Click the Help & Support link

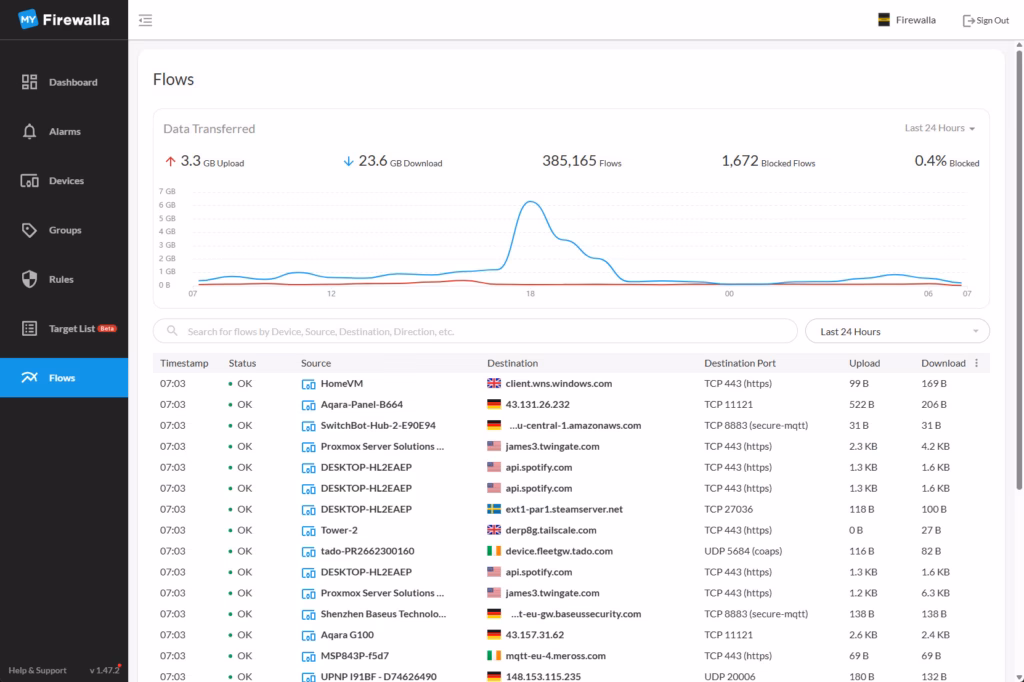pyautogui.click(x=37, y=670)
